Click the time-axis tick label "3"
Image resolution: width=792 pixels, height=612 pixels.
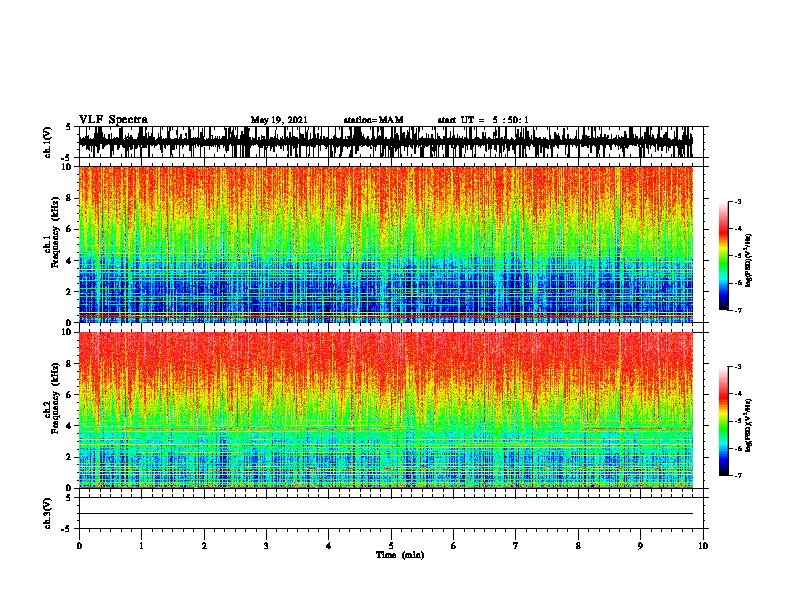click(x=266, y=546)
